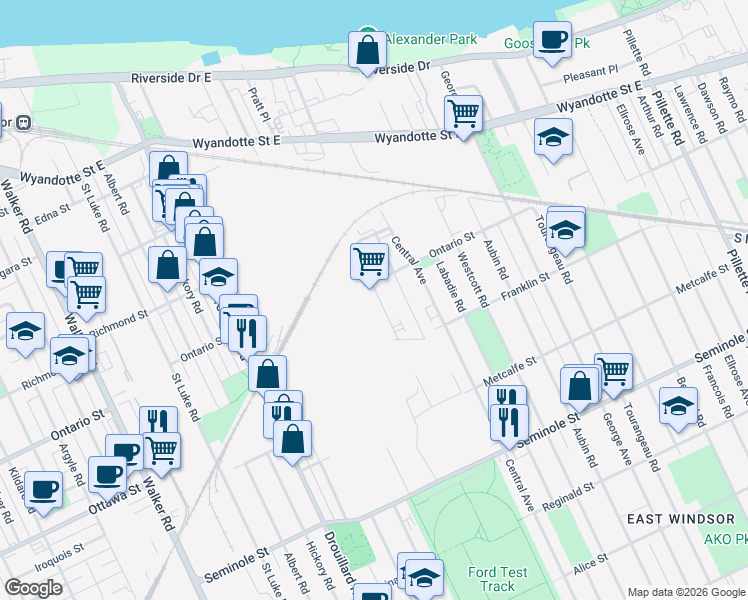This screenshot has width=748, height=600.
Task: Click the Franklin St road label
Action: (x=525, y=287)
